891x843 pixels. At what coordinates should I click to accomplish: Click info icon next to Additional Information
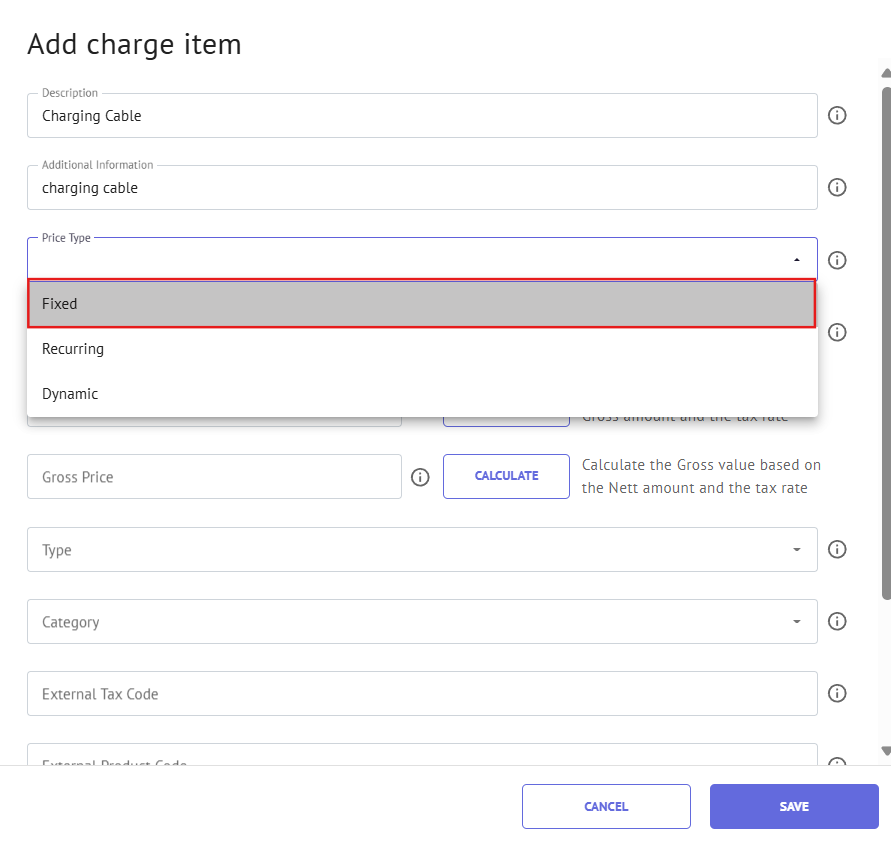tap(838, 187)
